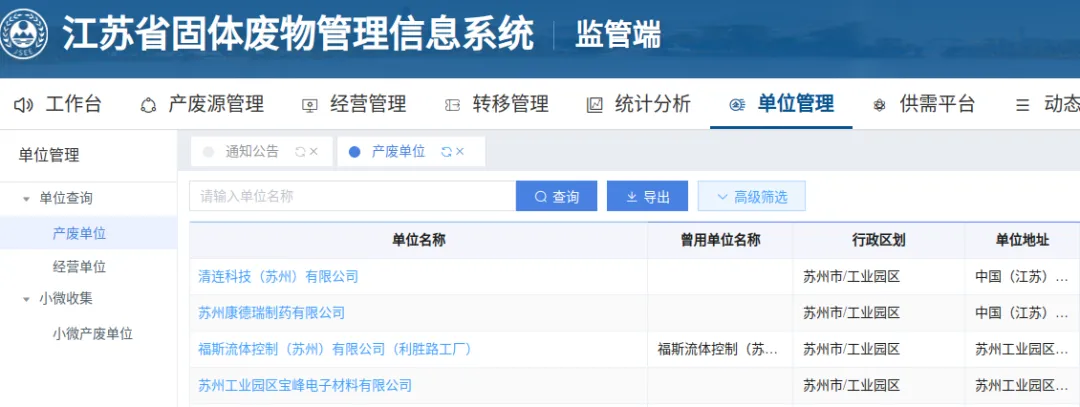Refresh the 通知公告 tab
Image resolution: width=1080 pixels, height=407 pixels.
pyautogui.click(x=299, y=152)
